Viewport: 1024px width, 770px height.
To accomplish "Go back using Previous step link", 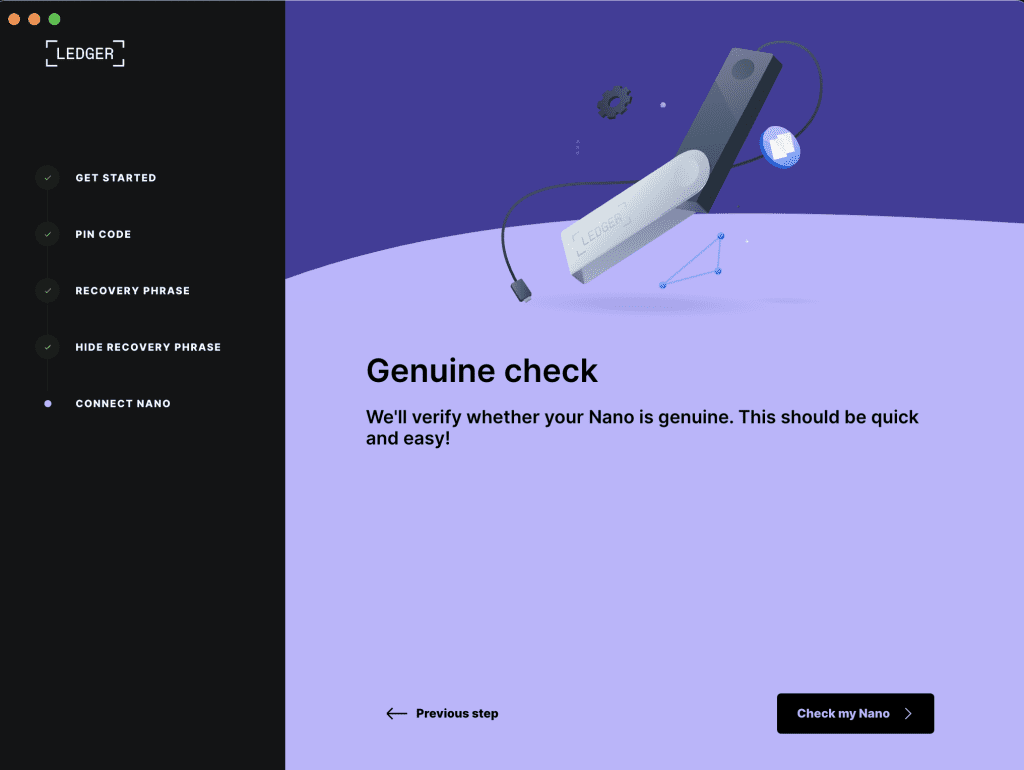I will click(442, 713).
